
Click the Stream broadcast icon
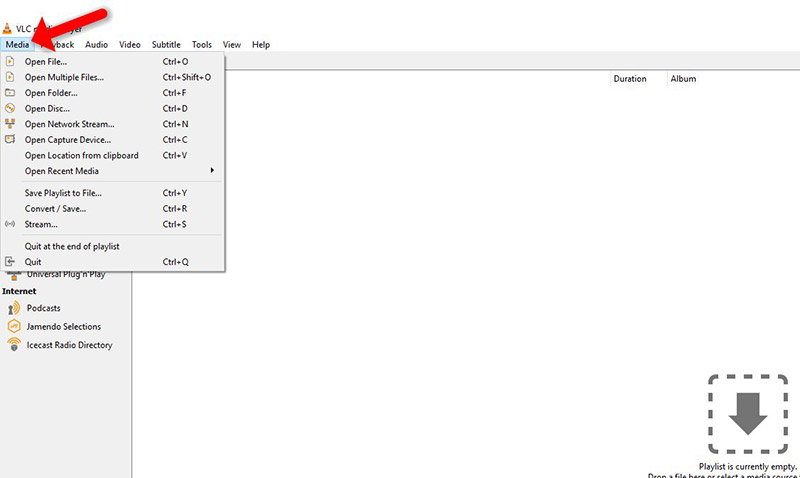coord(11,224)
